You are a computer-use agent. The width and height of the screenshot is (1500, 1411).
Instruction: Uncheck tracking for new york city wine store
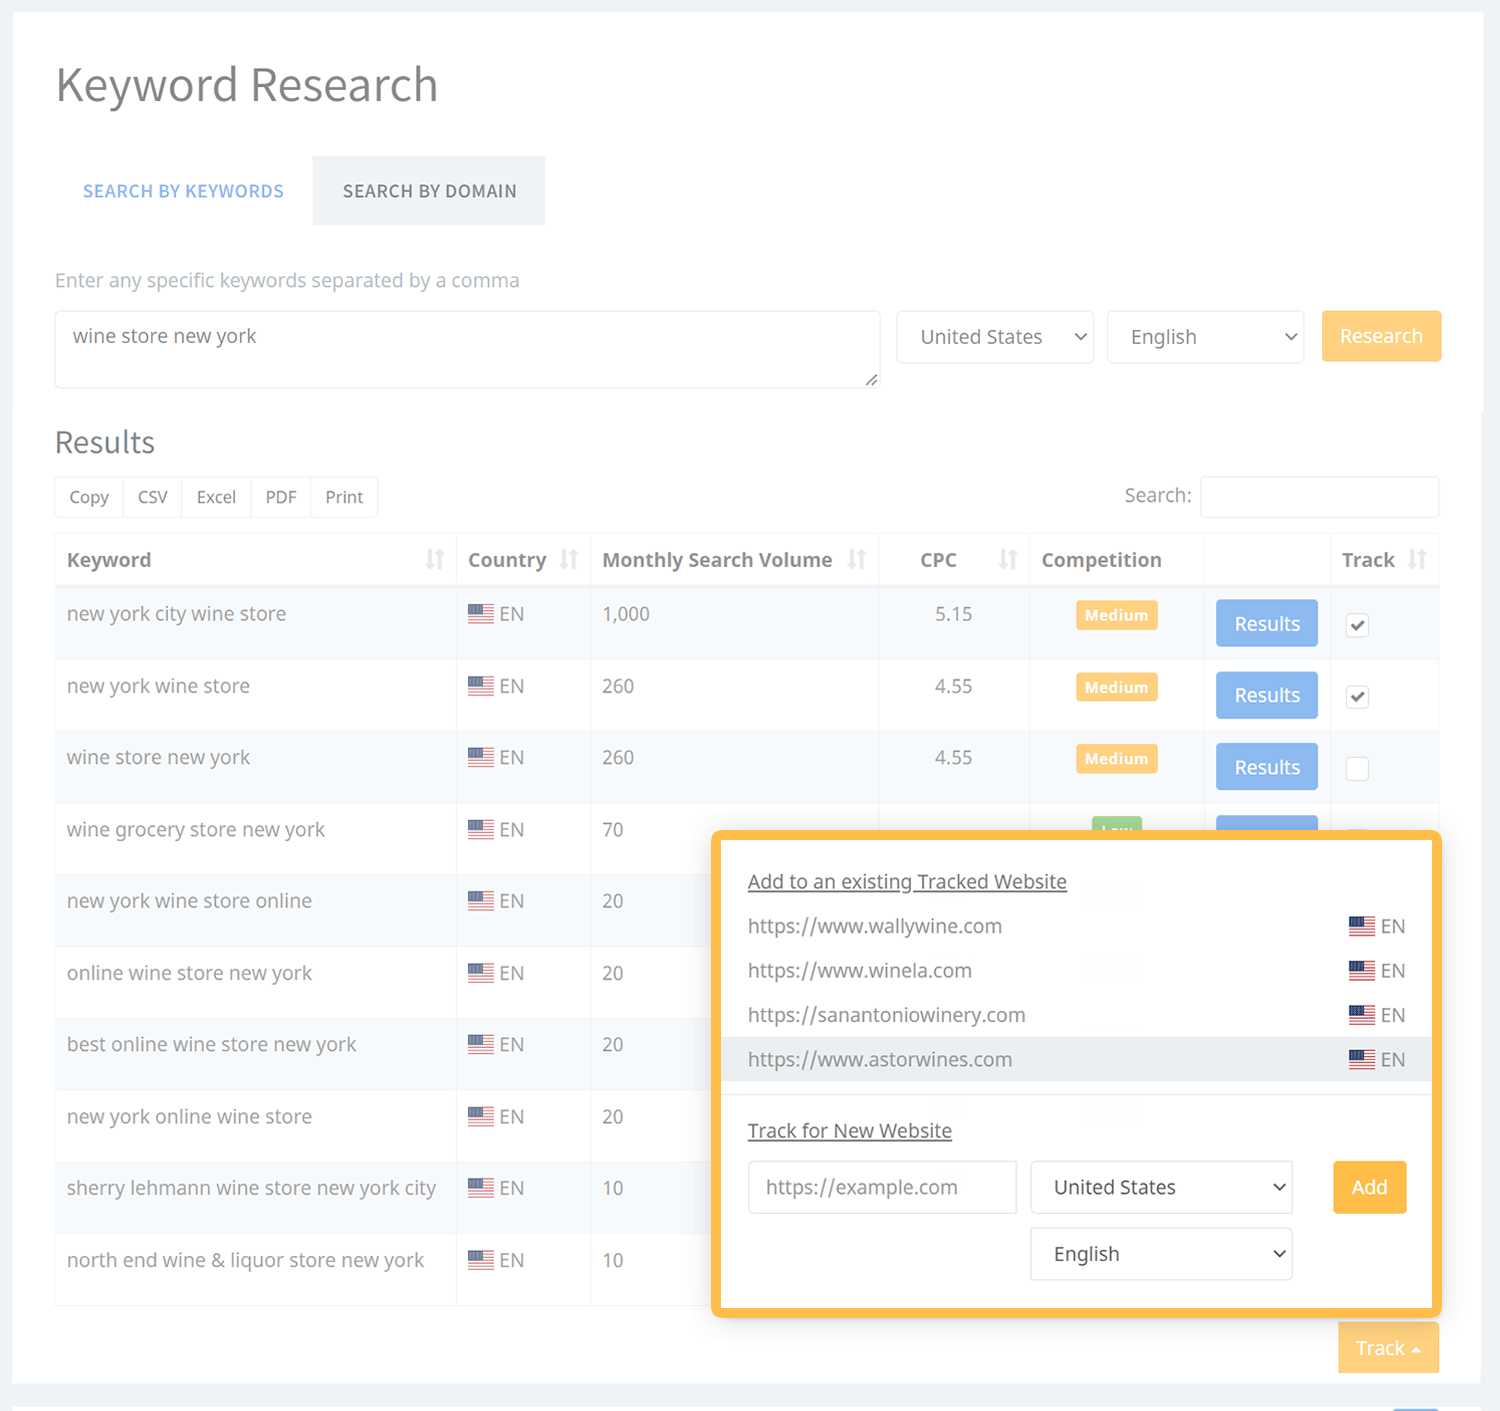(x=1357, y=626)
